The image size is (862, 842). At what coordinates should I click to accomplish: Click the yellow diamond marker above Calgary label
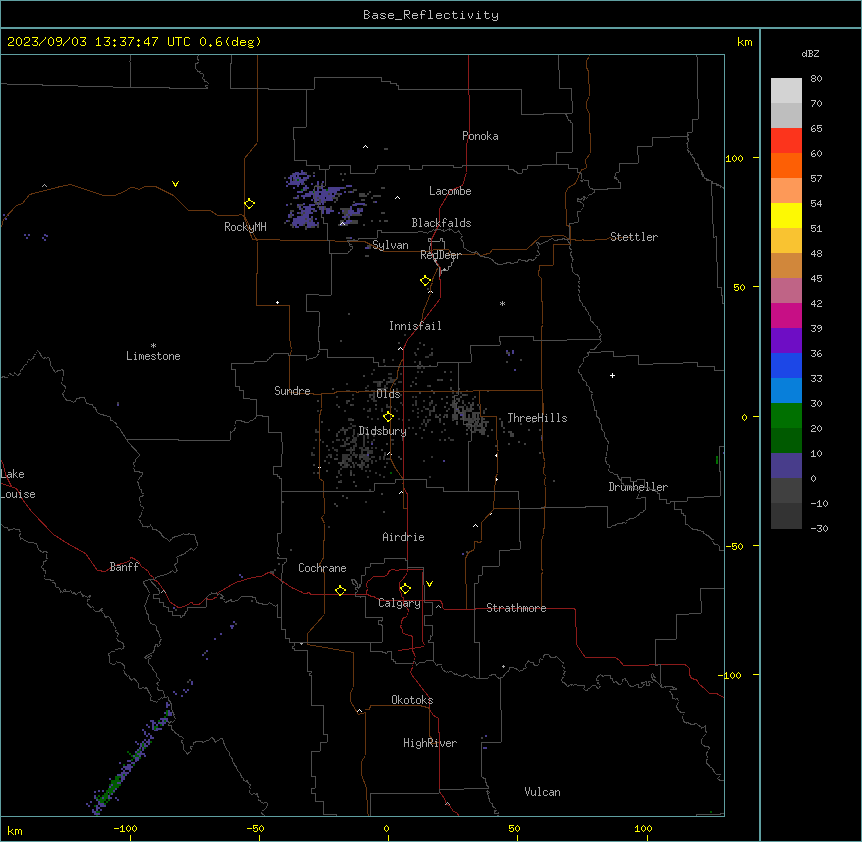(x=405, y=588)
